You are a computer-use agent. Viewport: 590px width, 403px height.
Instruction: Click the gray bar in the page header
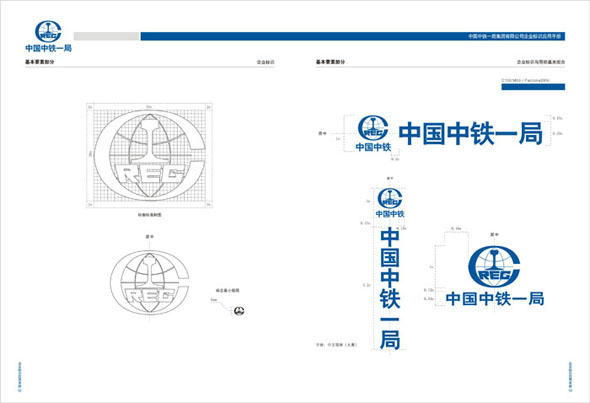coord(106,36)
